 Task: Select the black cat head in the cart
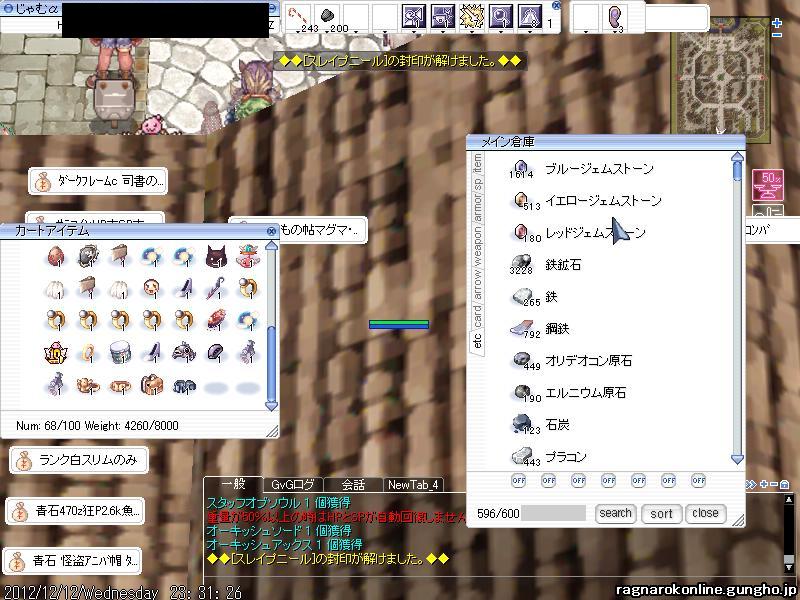pos(216,257)
